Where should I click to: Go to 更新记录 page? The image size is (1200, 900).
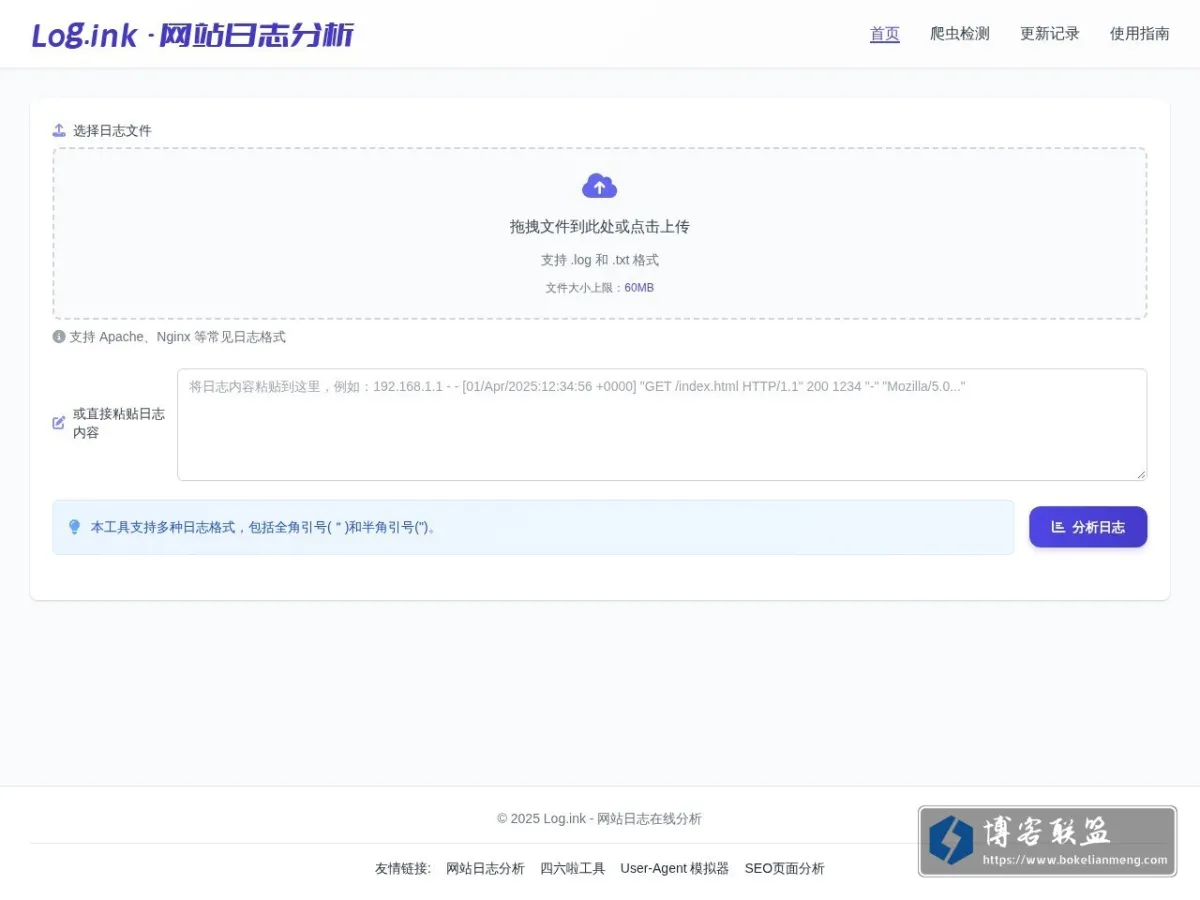click(1050, 34)
